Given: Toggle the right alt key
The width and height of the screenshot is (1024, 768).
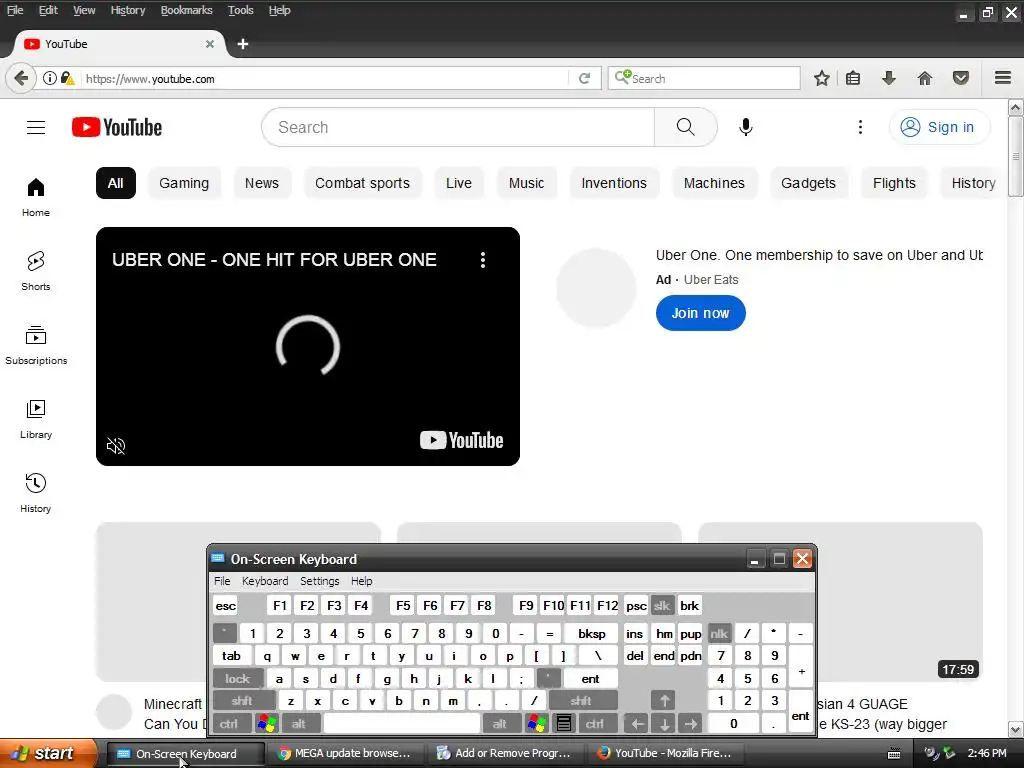Looking at the screenshot, I should tap(500, 723).
